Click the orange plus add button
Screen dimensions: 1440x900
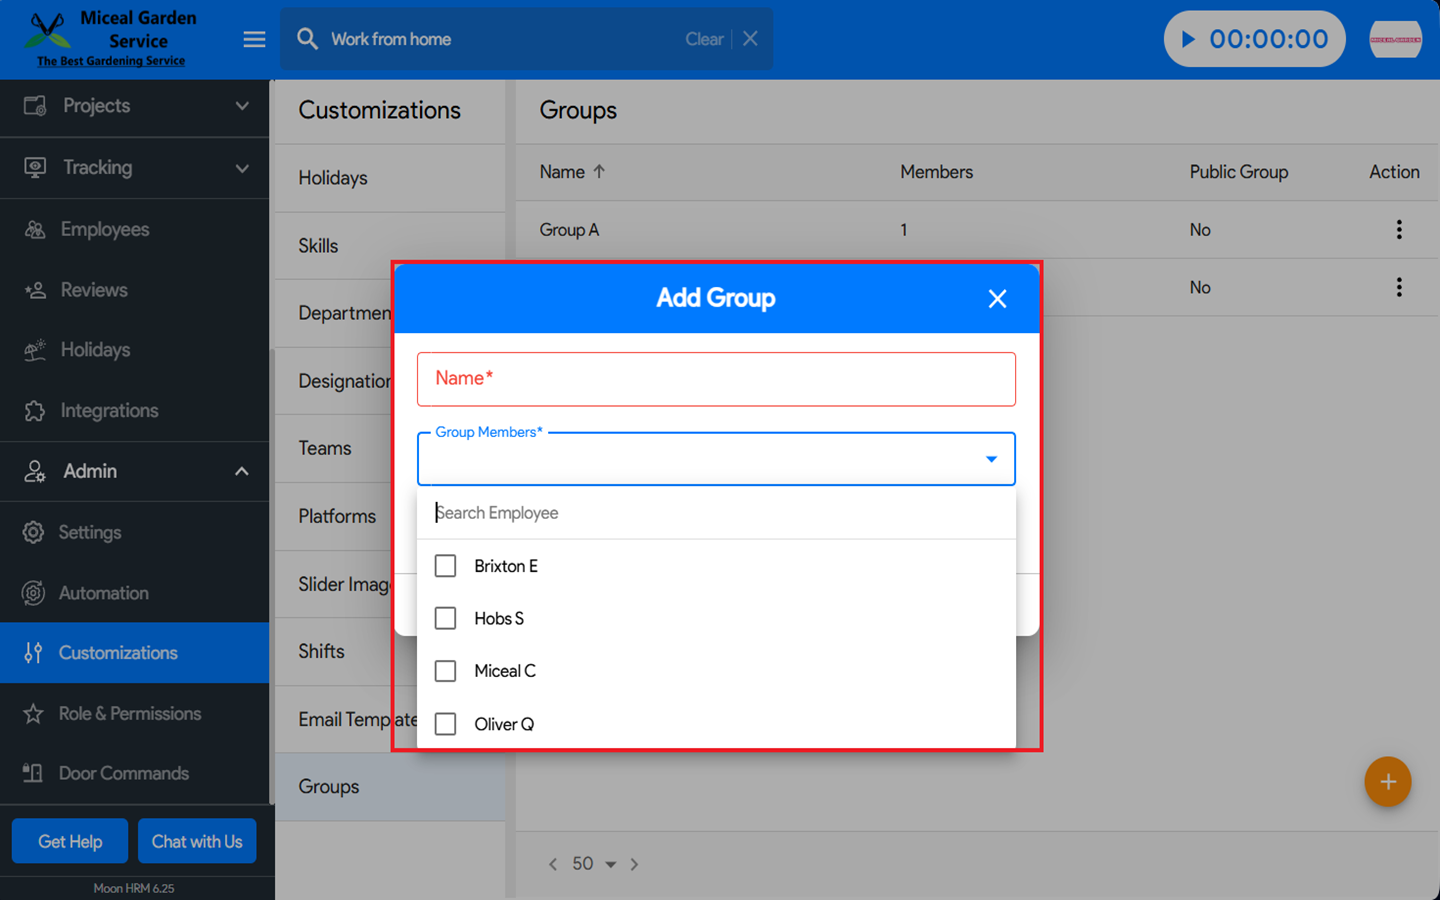click(x=1387, y=782)
